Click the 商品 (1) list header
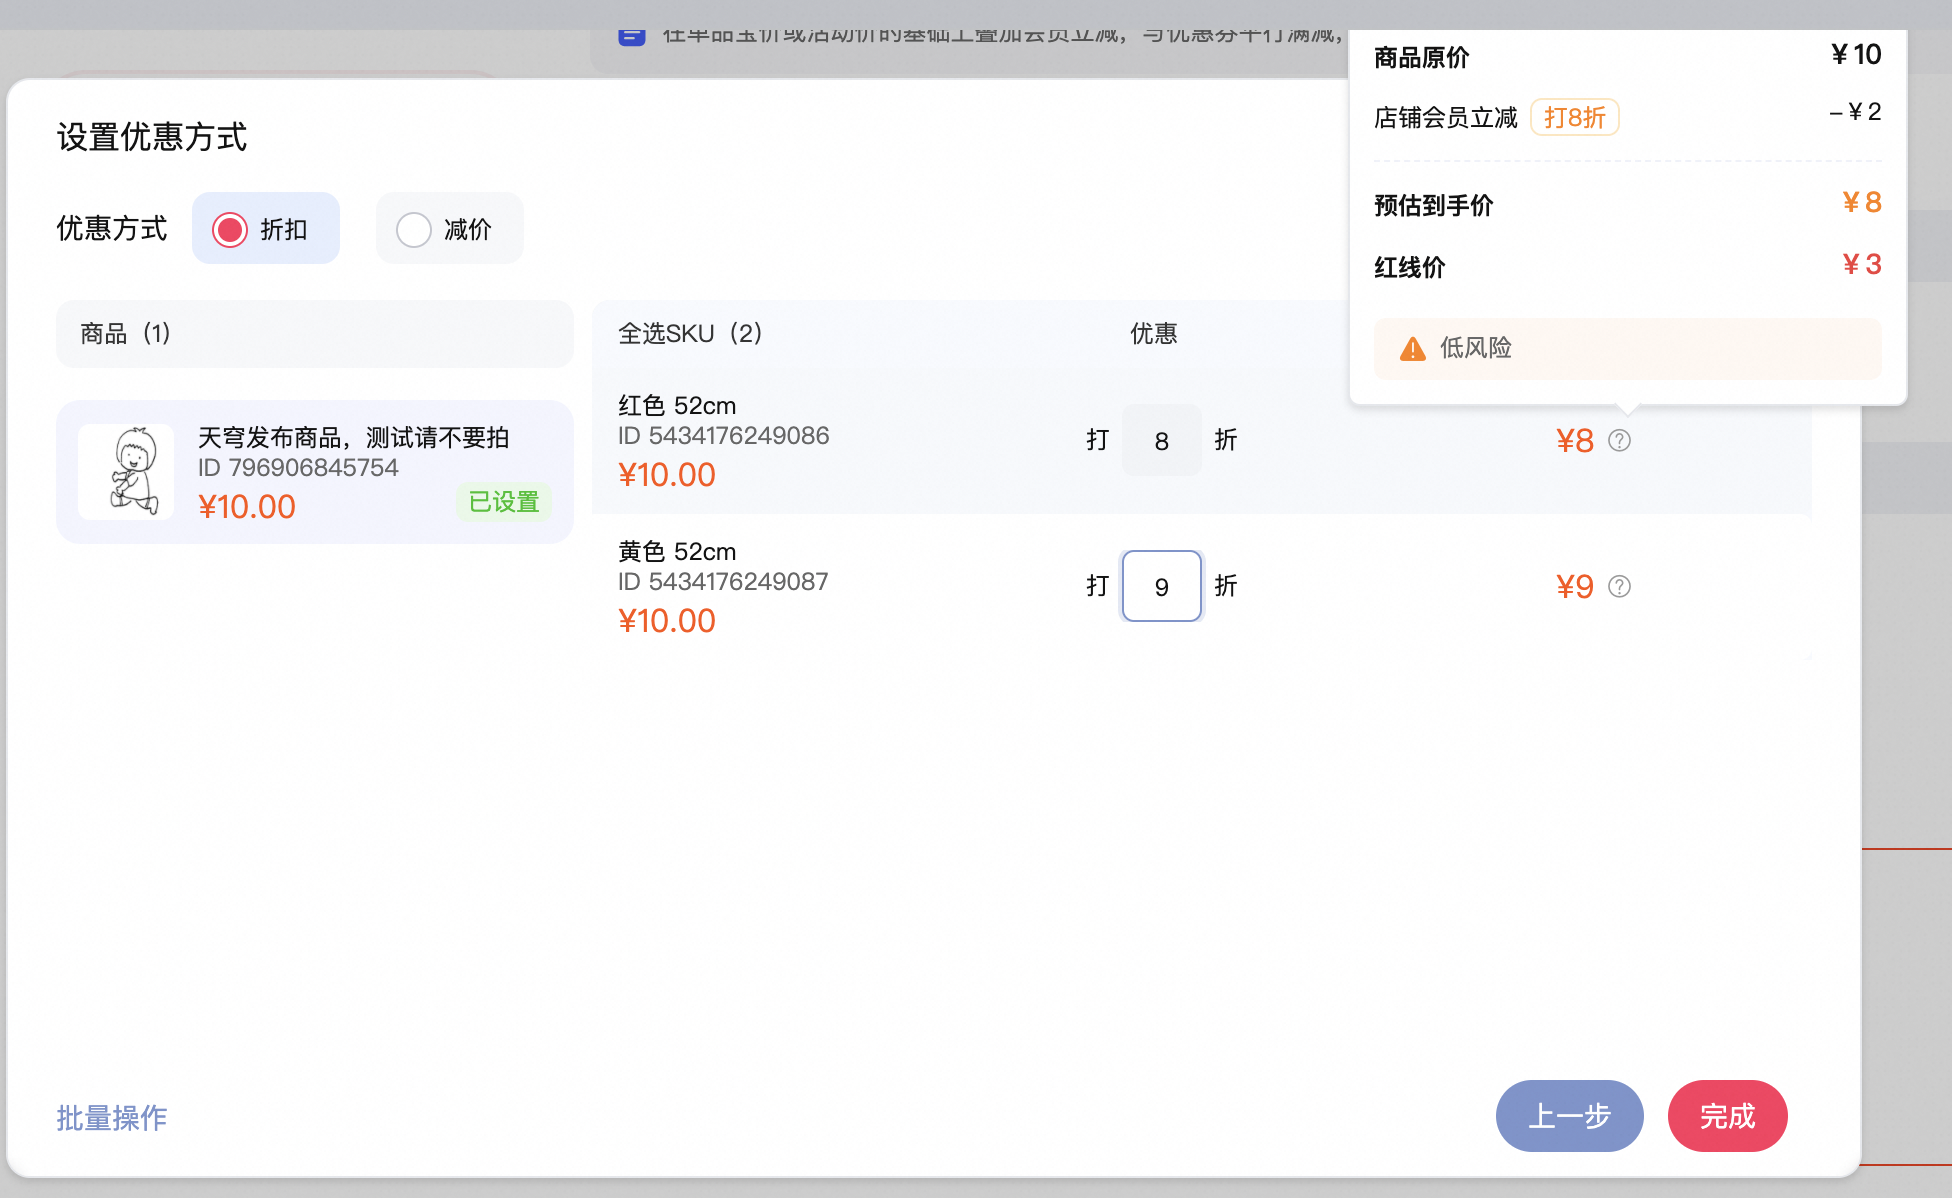 point(315,334)
